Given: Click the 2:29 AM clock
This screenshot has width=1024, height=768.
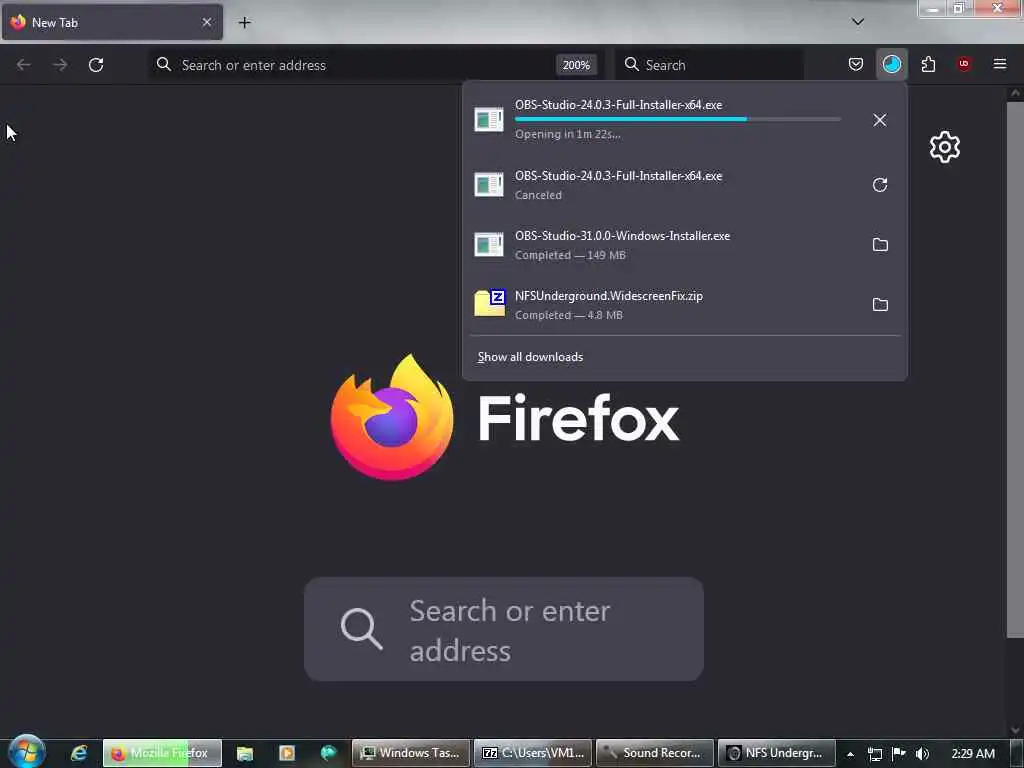Looking at the screenshot, I should [973, 753].
